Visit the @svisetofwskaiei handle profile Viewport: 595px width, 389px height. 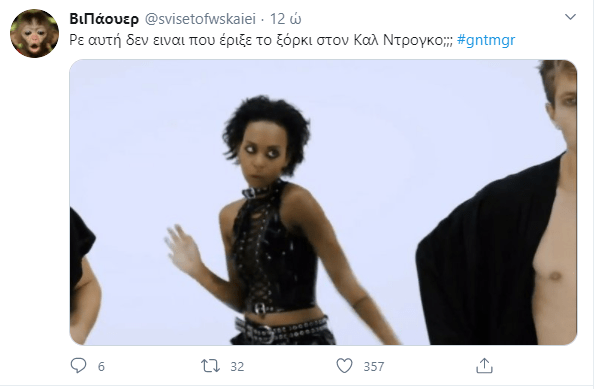click(x=201, y=19)
